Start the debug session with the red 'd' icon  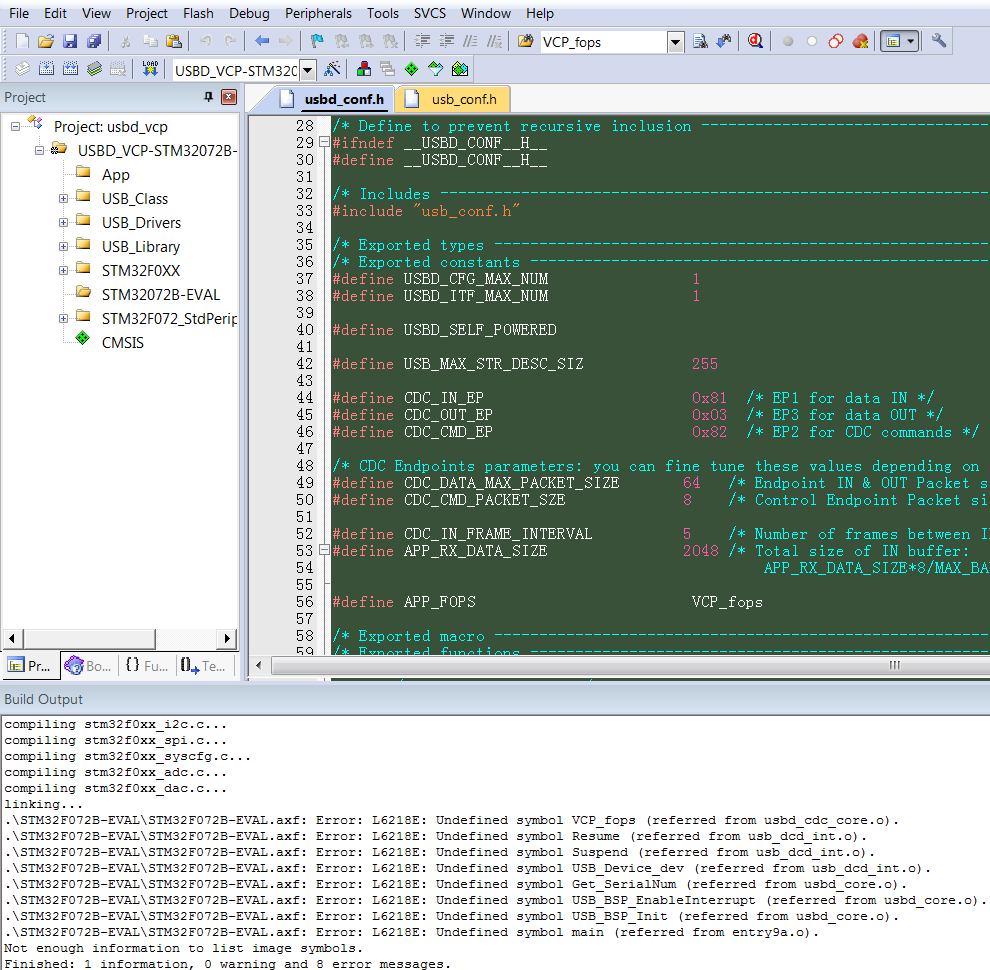pyautogui.click(x=755, y=42)
